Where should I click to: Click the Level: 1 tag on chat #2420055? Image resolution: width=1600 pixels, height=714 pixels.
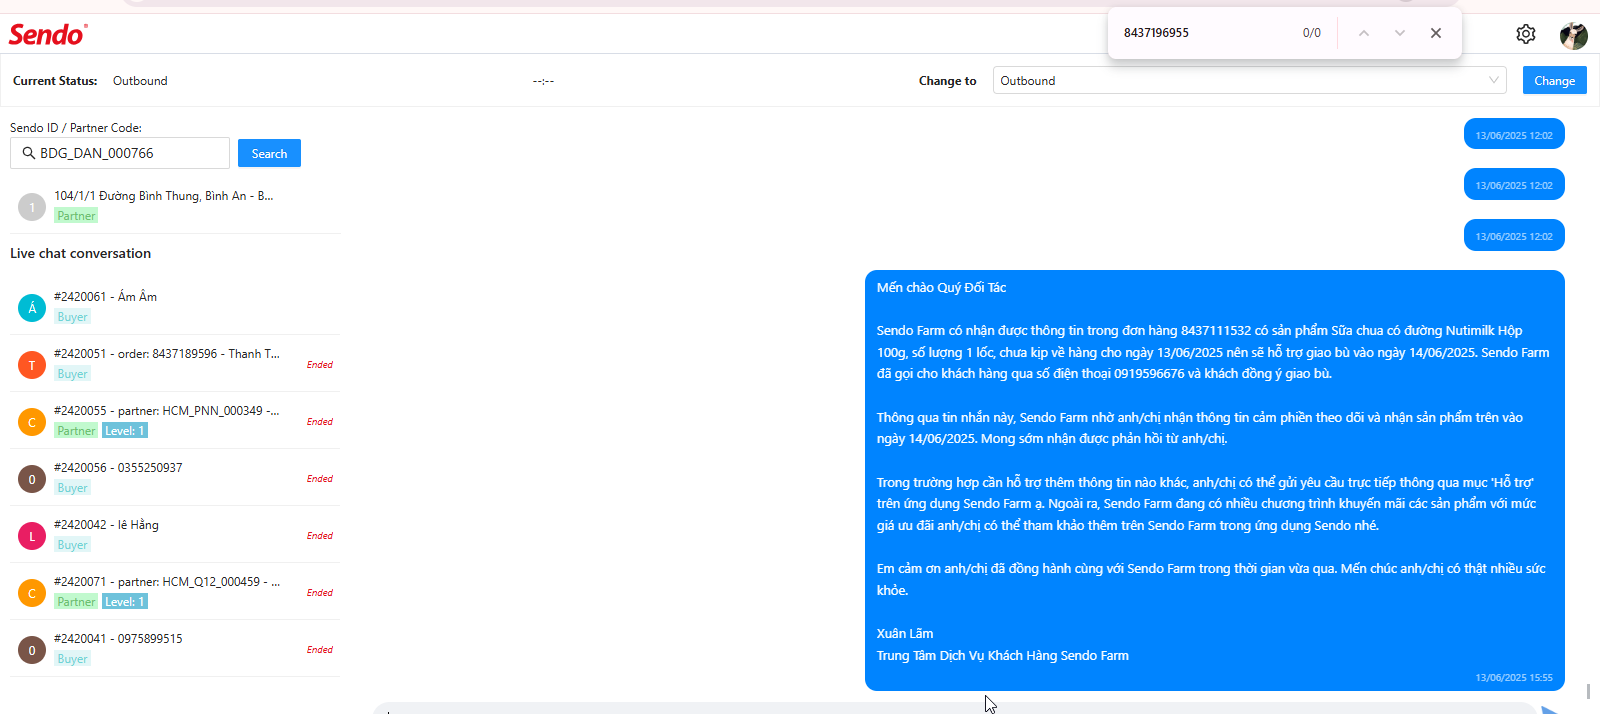(125, 431)
